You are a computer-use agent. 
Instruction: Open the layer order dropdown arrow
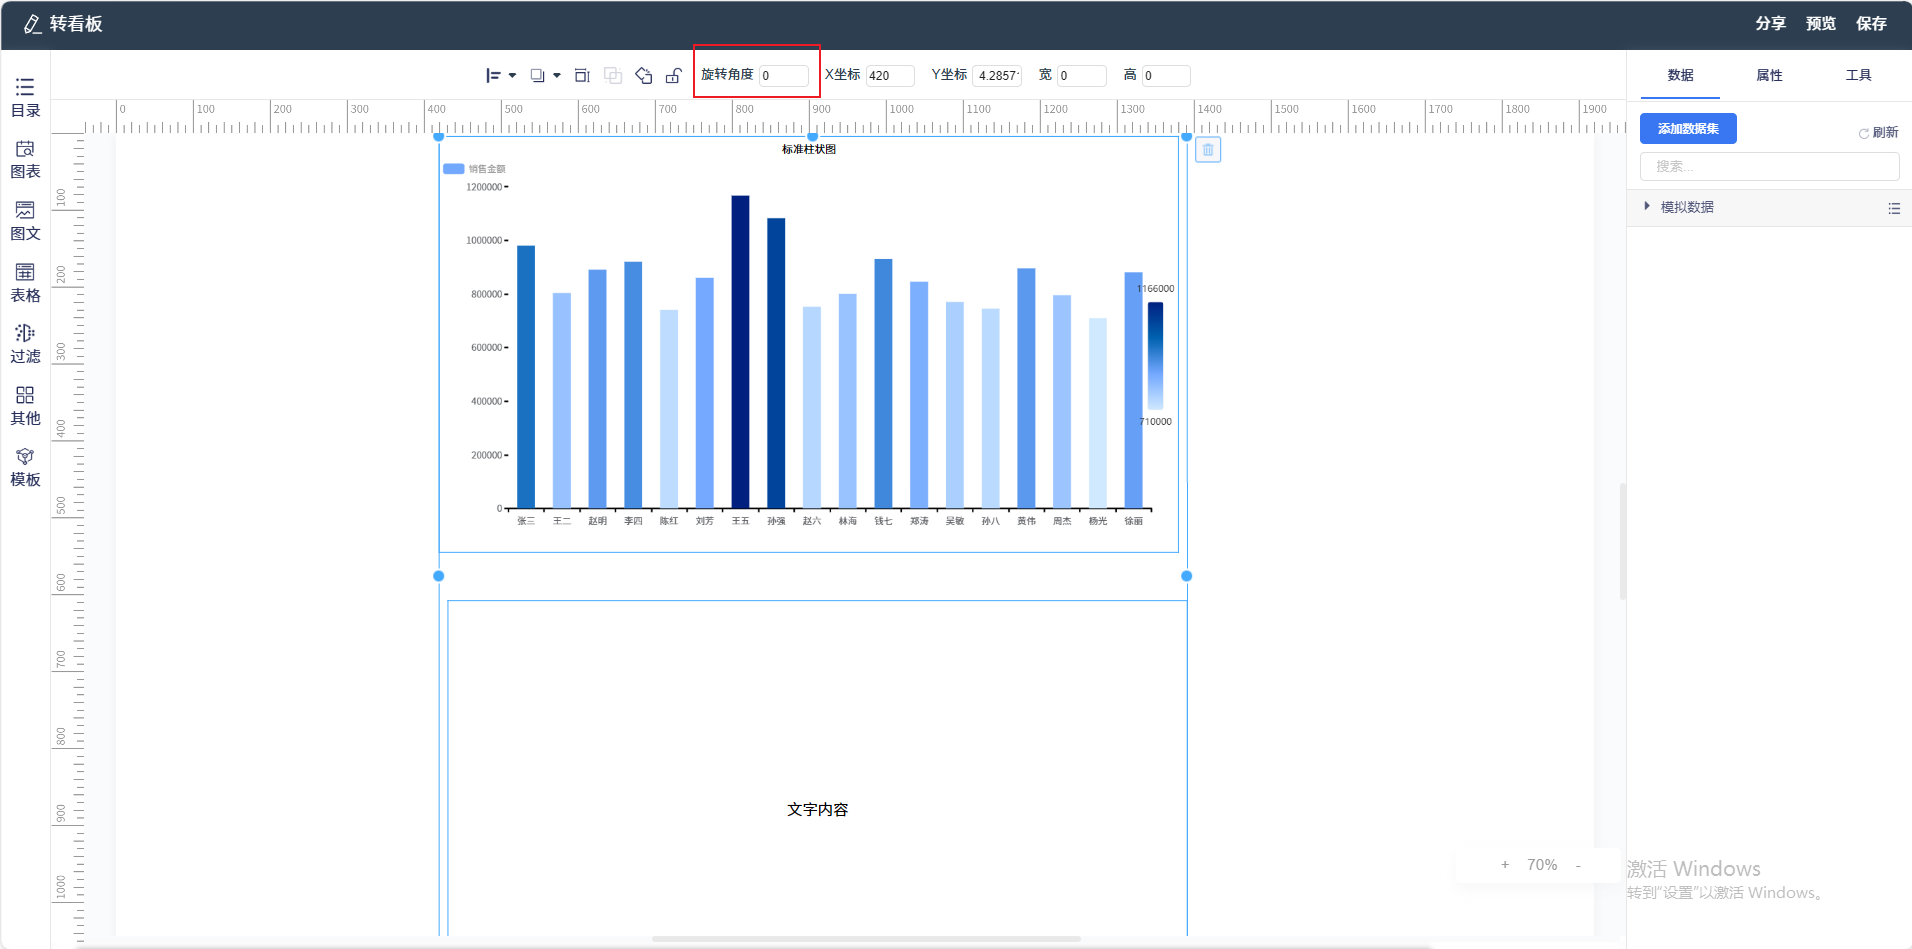click(x=557, y=76)
